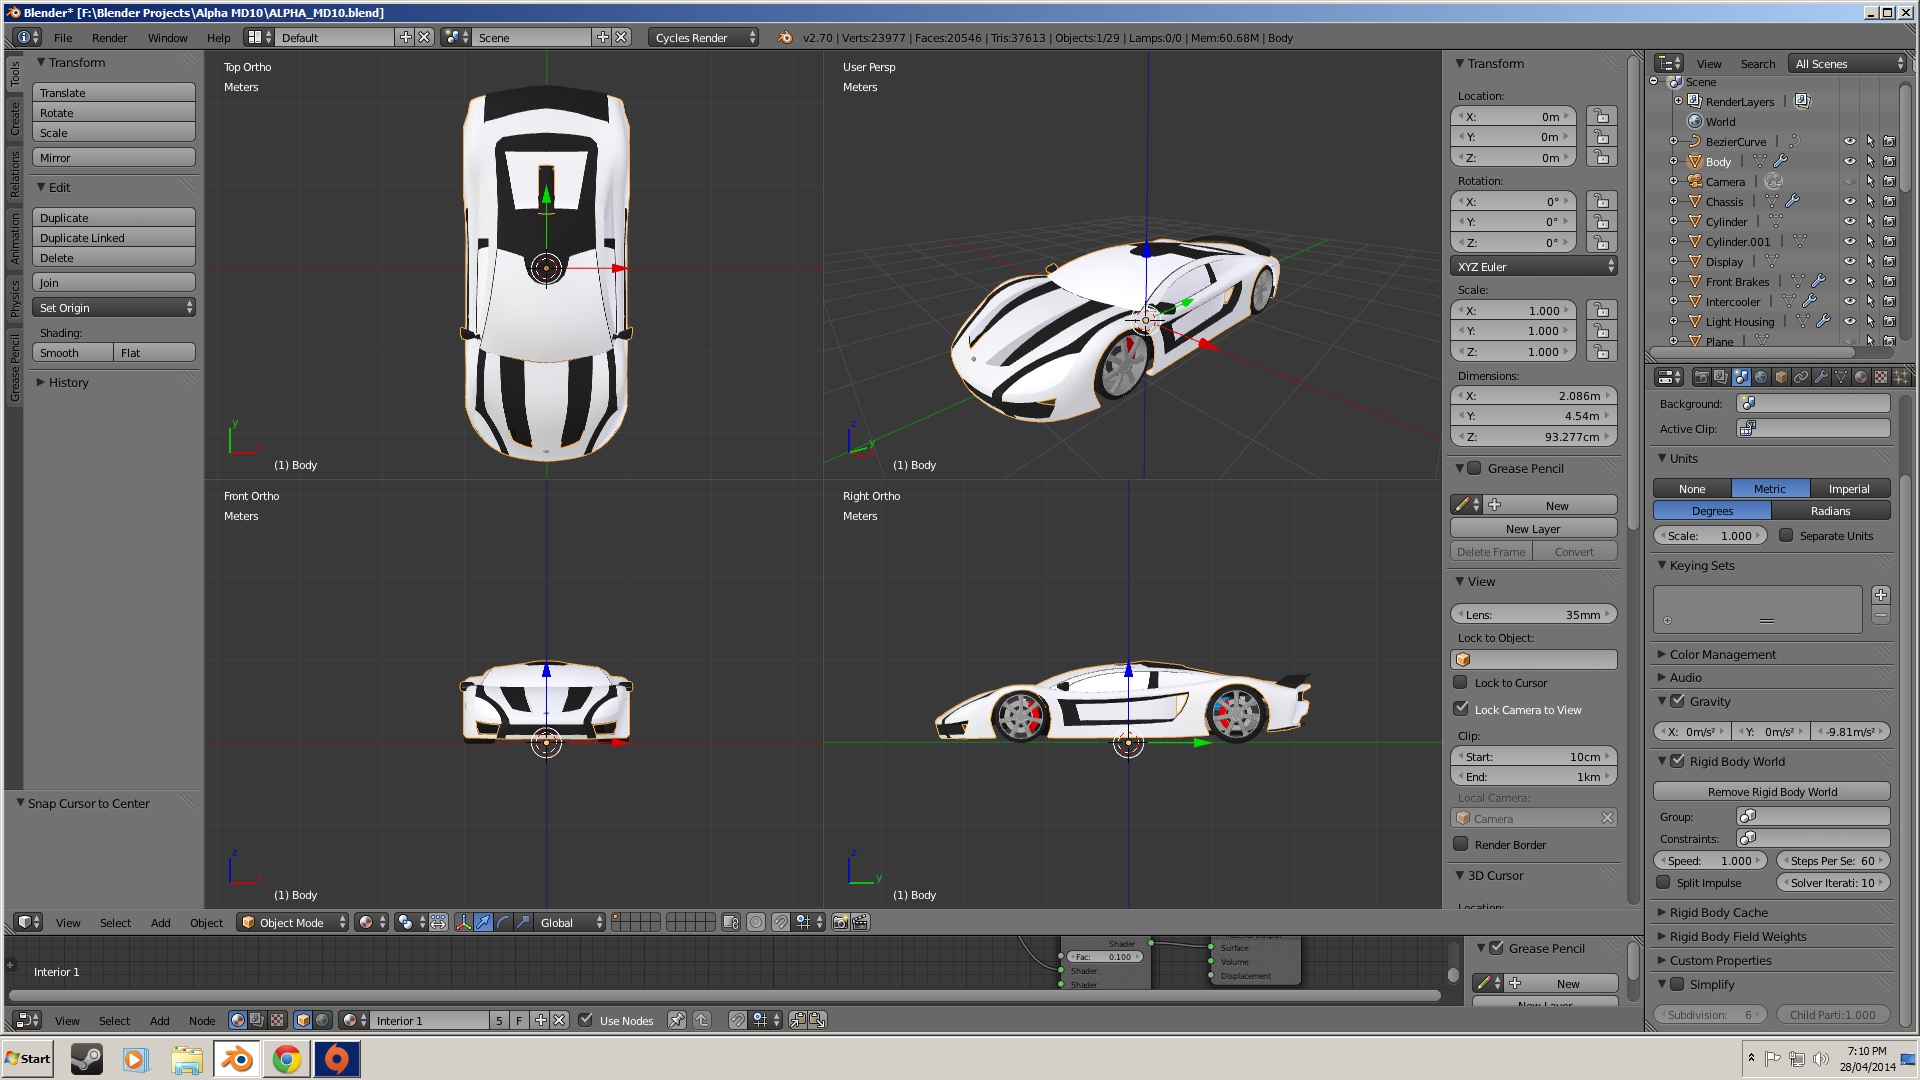Open the Material properties tab sphere icon

1861,377
